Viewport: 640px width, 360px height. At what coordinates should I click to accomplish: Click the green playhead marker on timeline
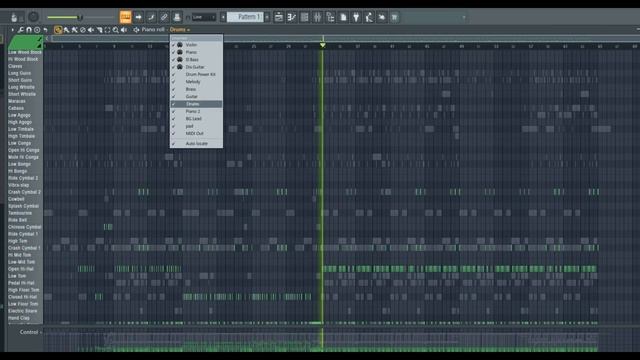(322, 45)
